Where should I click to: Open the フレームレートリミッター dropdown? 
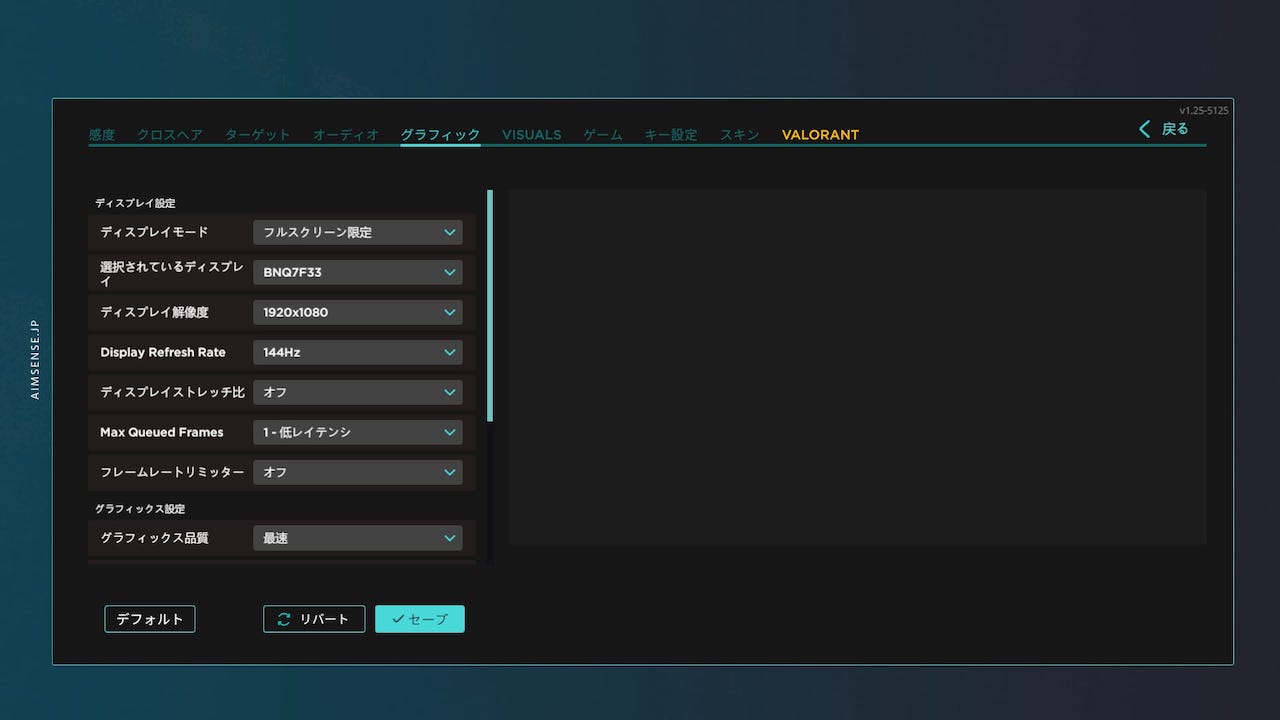pyautogui.click(x=357, y=472)
